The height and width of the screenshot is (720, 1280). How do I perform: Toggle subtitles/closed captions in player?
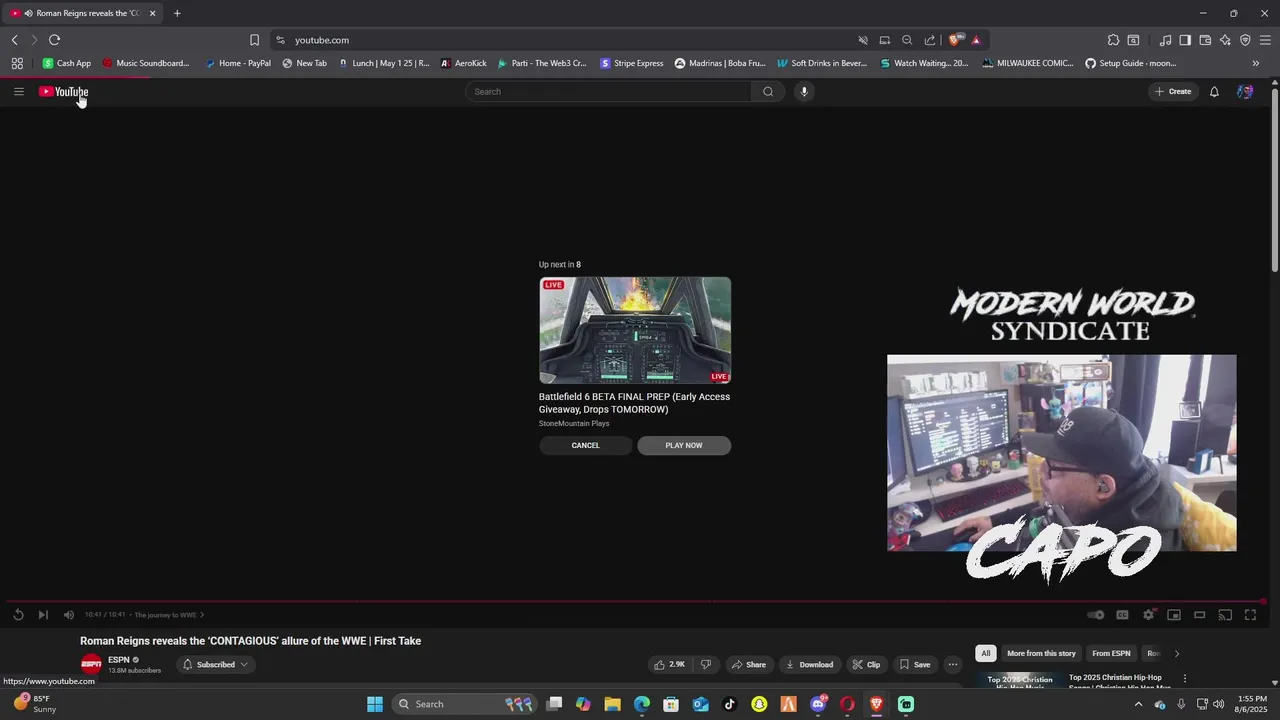[x=1122, y=615]
